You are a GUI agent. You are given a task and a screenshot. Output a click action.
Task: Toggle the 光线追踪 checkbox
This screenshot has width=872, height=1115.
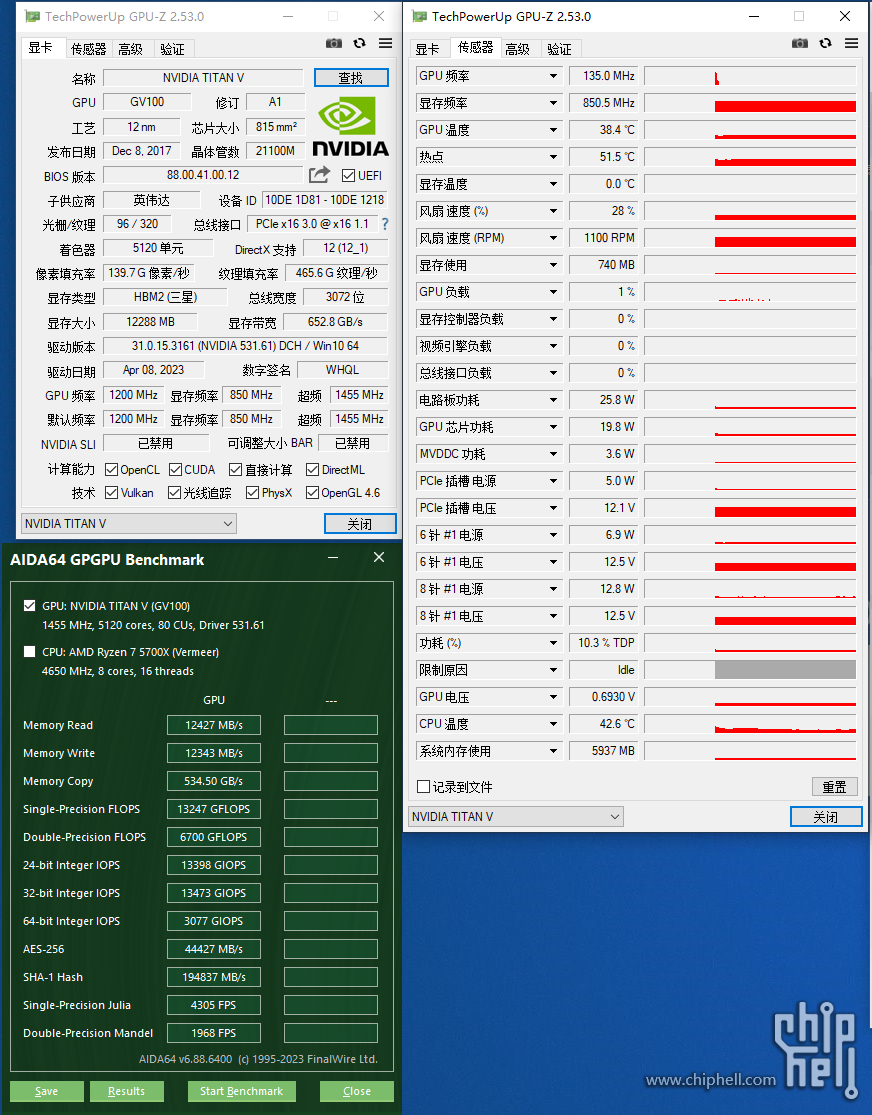pos(174,493)
